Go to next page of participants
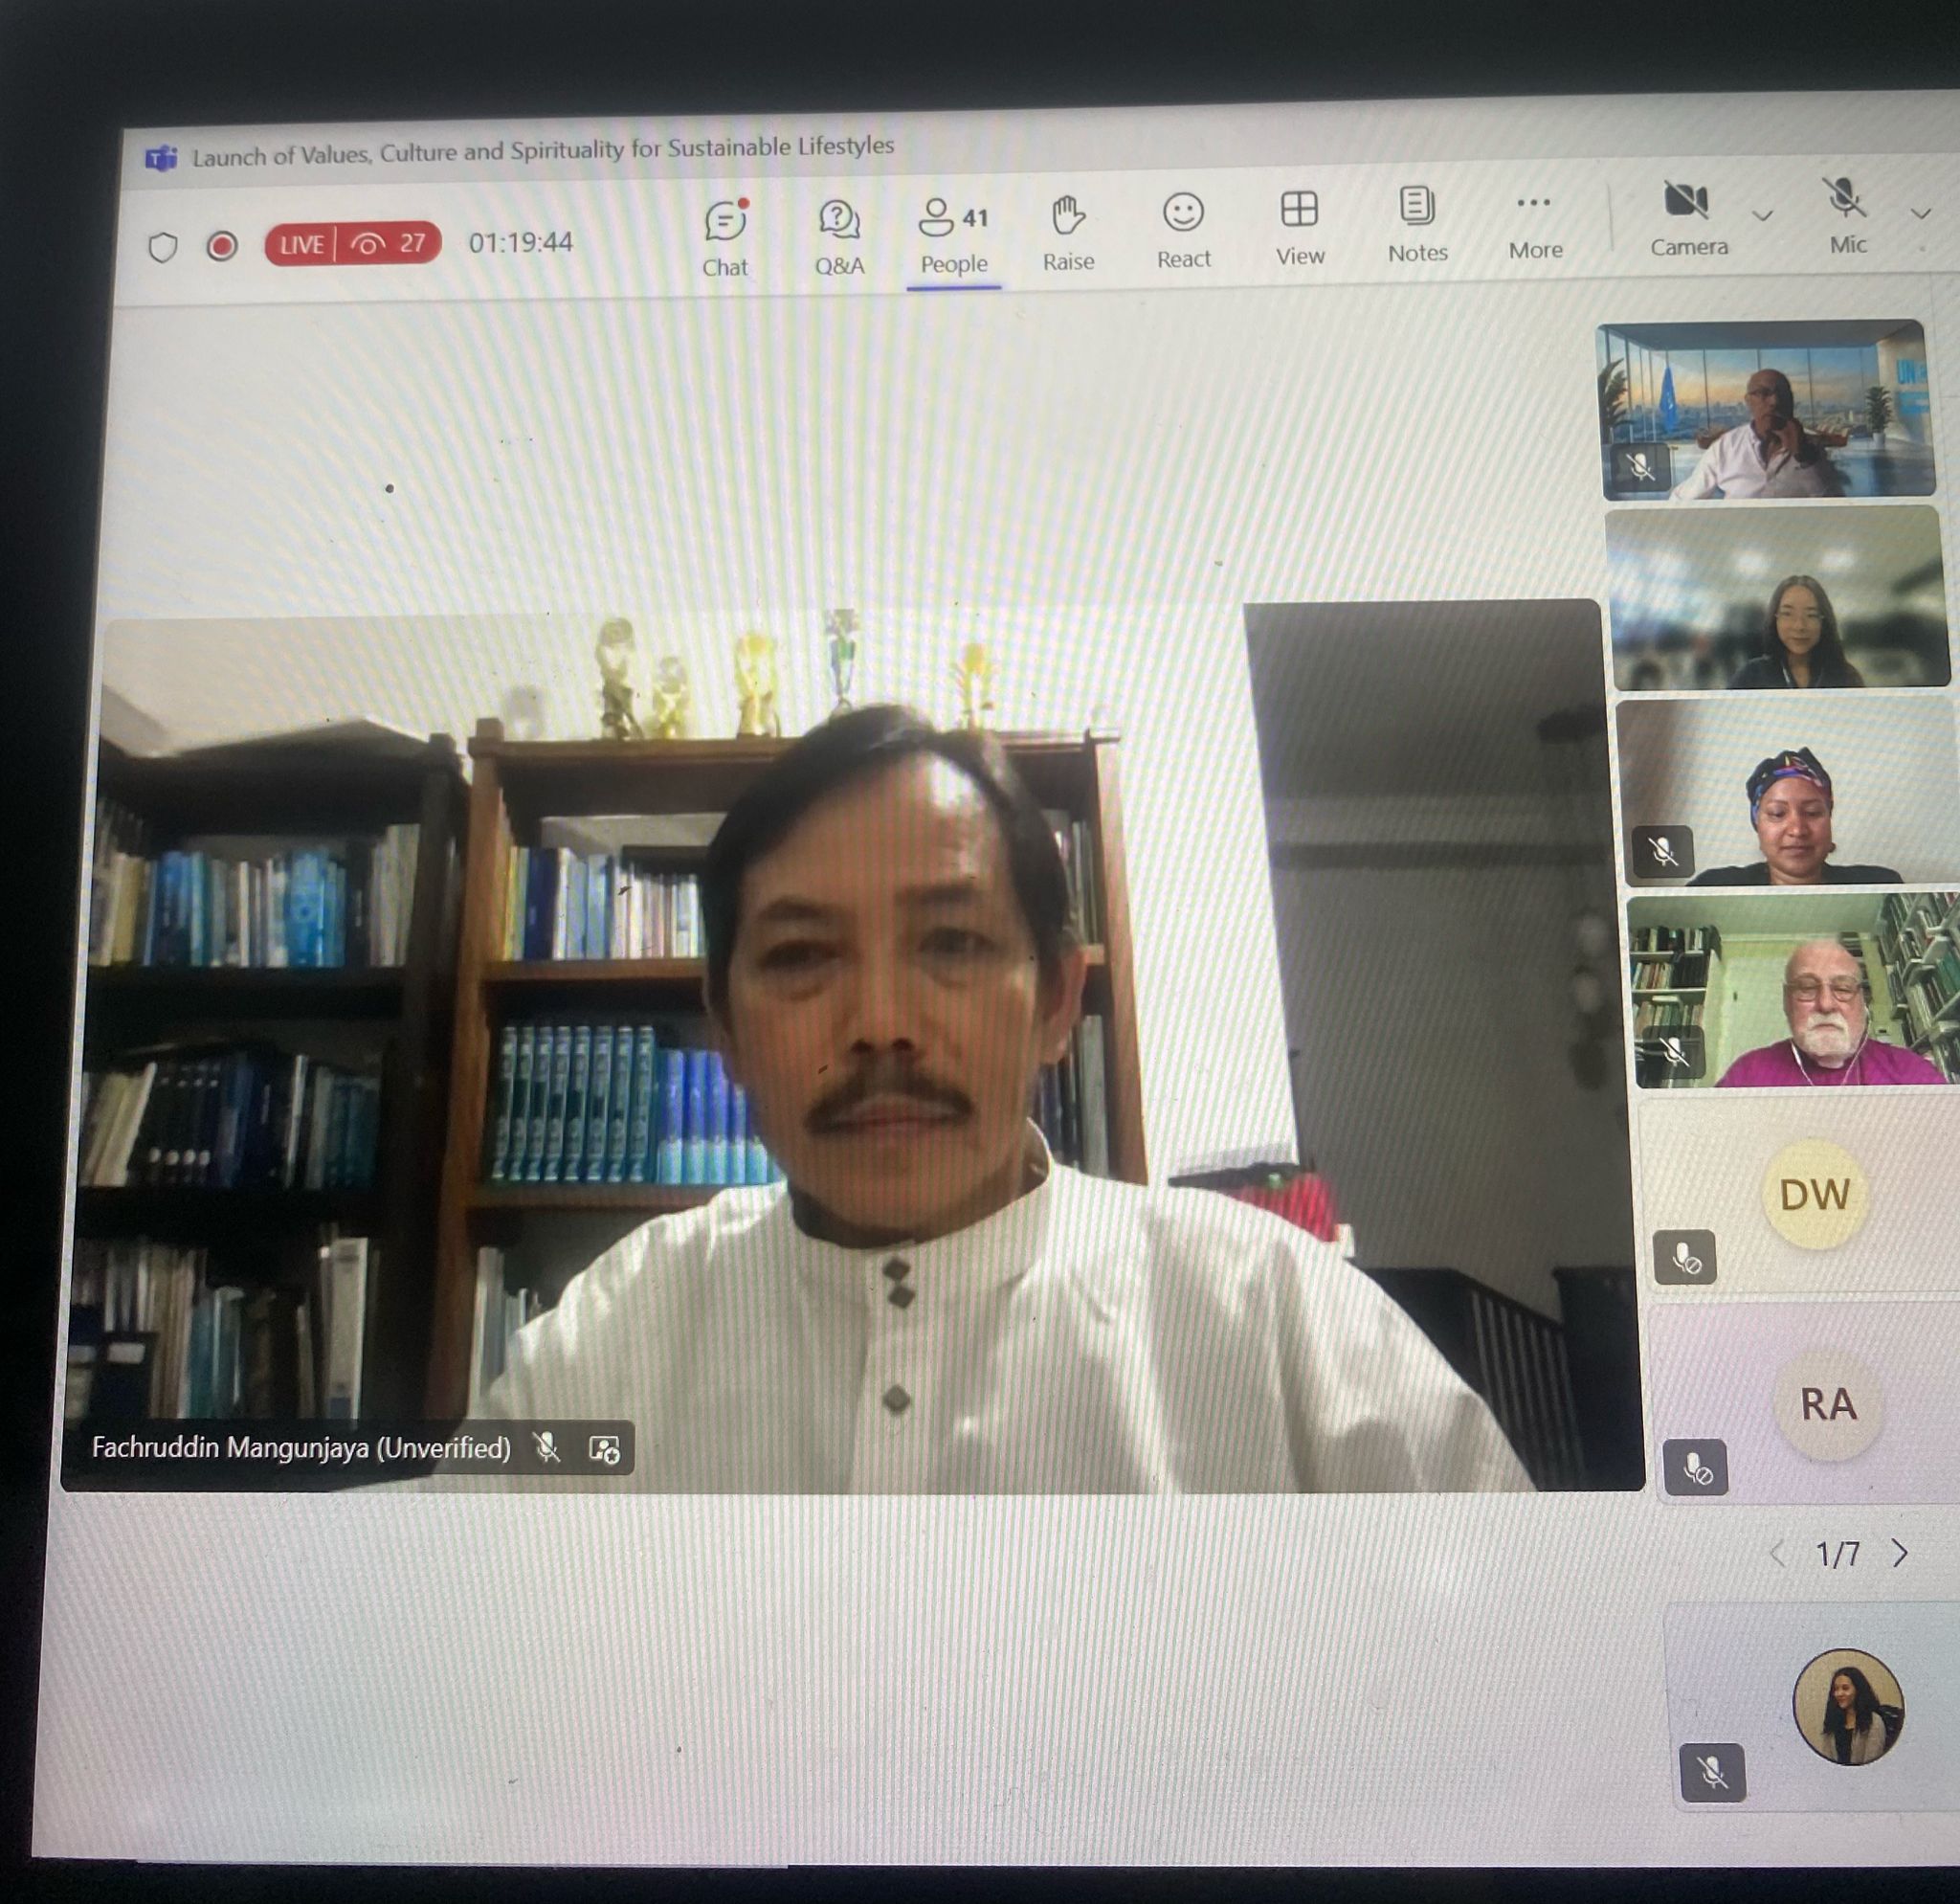 [1900, 1553]
